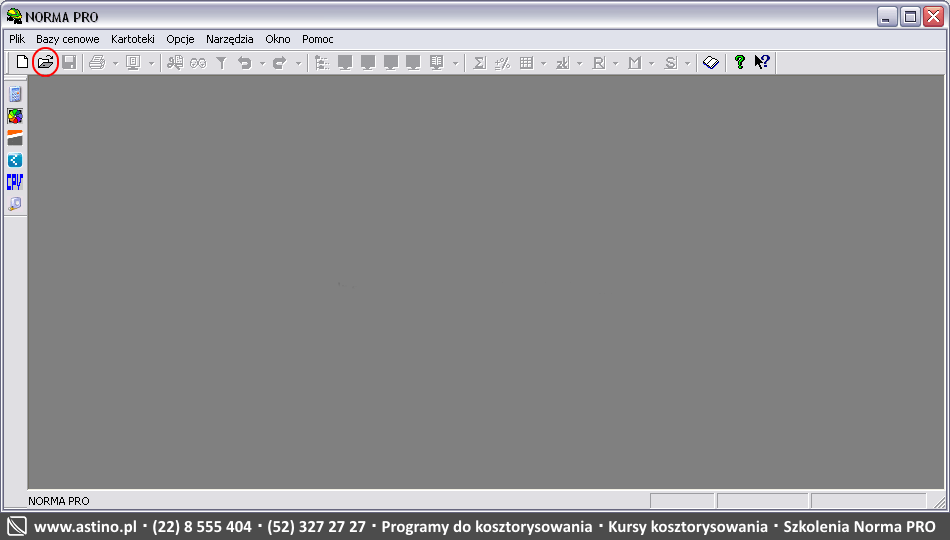Click the monitor with book columns icon

click(436, 62)
